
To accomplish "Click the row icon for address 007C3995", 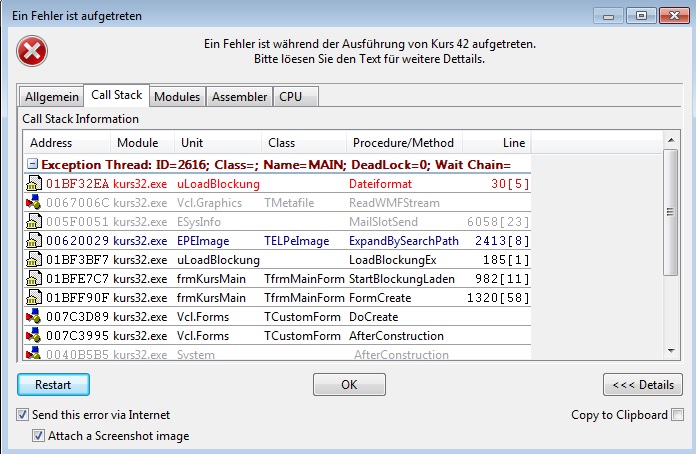I will [x=33, y=336].
